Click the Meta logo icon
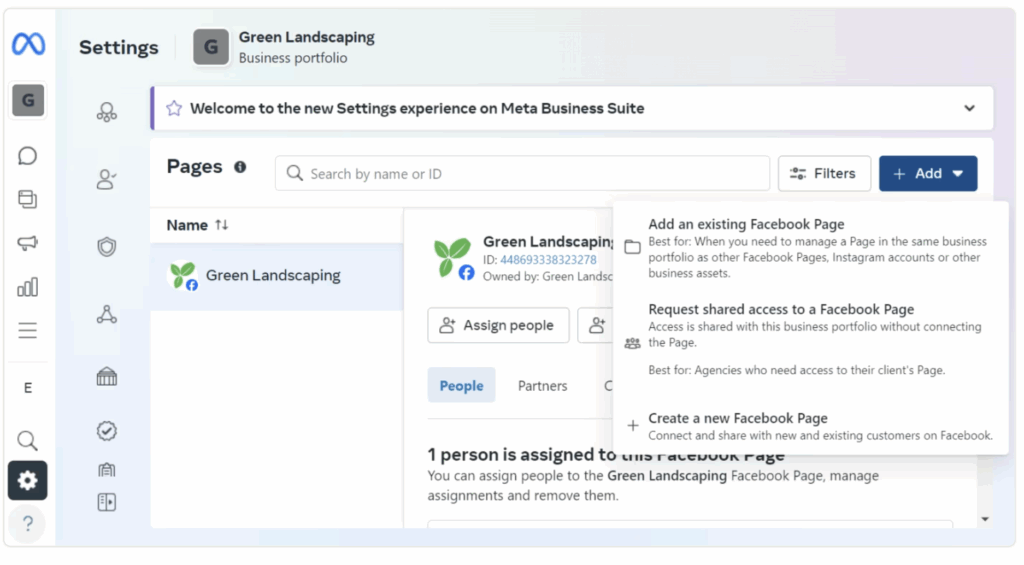The image size is (1024, 565). [x=28, y=44]
